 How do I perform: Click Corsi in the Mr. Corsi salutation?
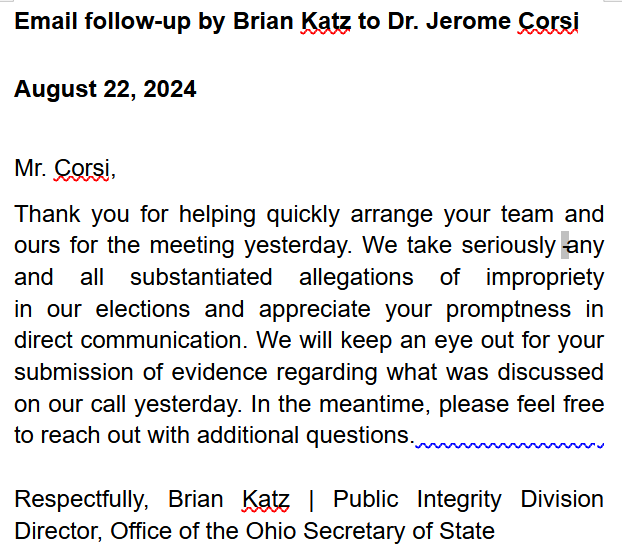(x=82, y=168)
